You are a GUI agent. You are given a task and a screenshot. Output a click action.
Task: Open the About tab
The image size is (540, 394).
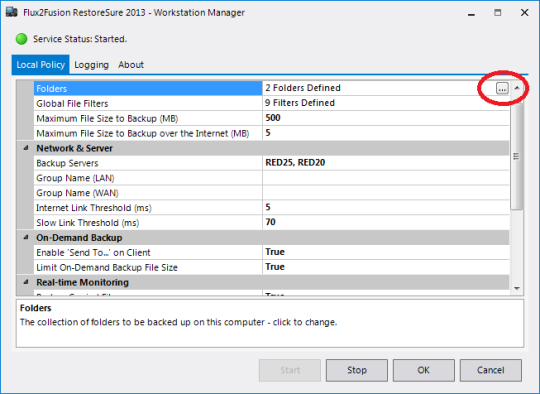click(131, 65)
